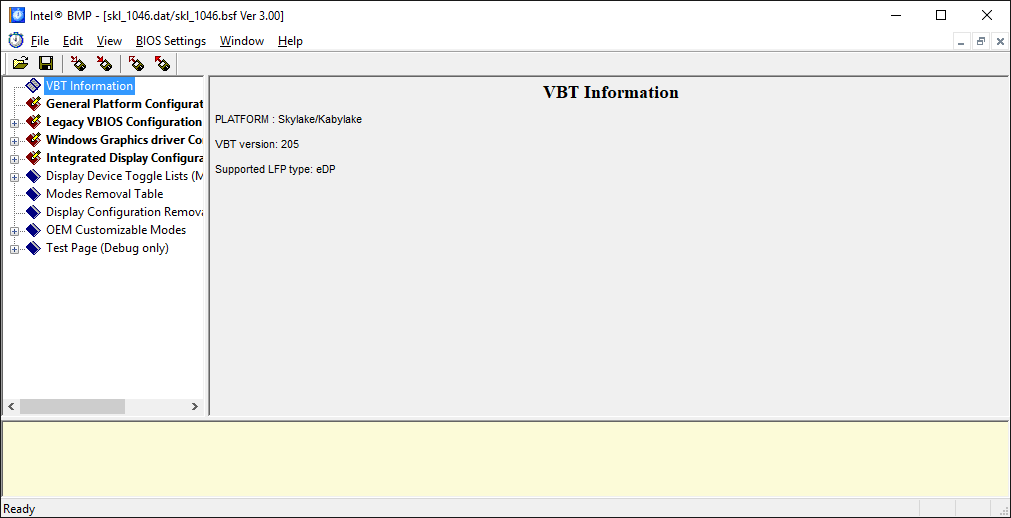1011x518 pixels.
Task: Minimize the Intel BMP main window
Action: coord(895,15)
